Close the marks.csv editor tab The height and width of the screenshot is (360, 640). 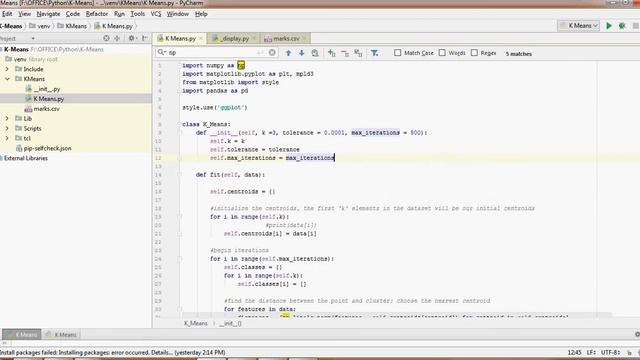(304, 38)
